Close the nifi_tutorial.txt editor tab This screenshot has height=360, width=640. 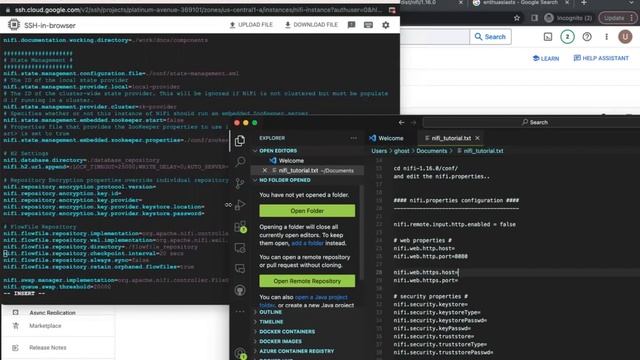pos(477,138)
